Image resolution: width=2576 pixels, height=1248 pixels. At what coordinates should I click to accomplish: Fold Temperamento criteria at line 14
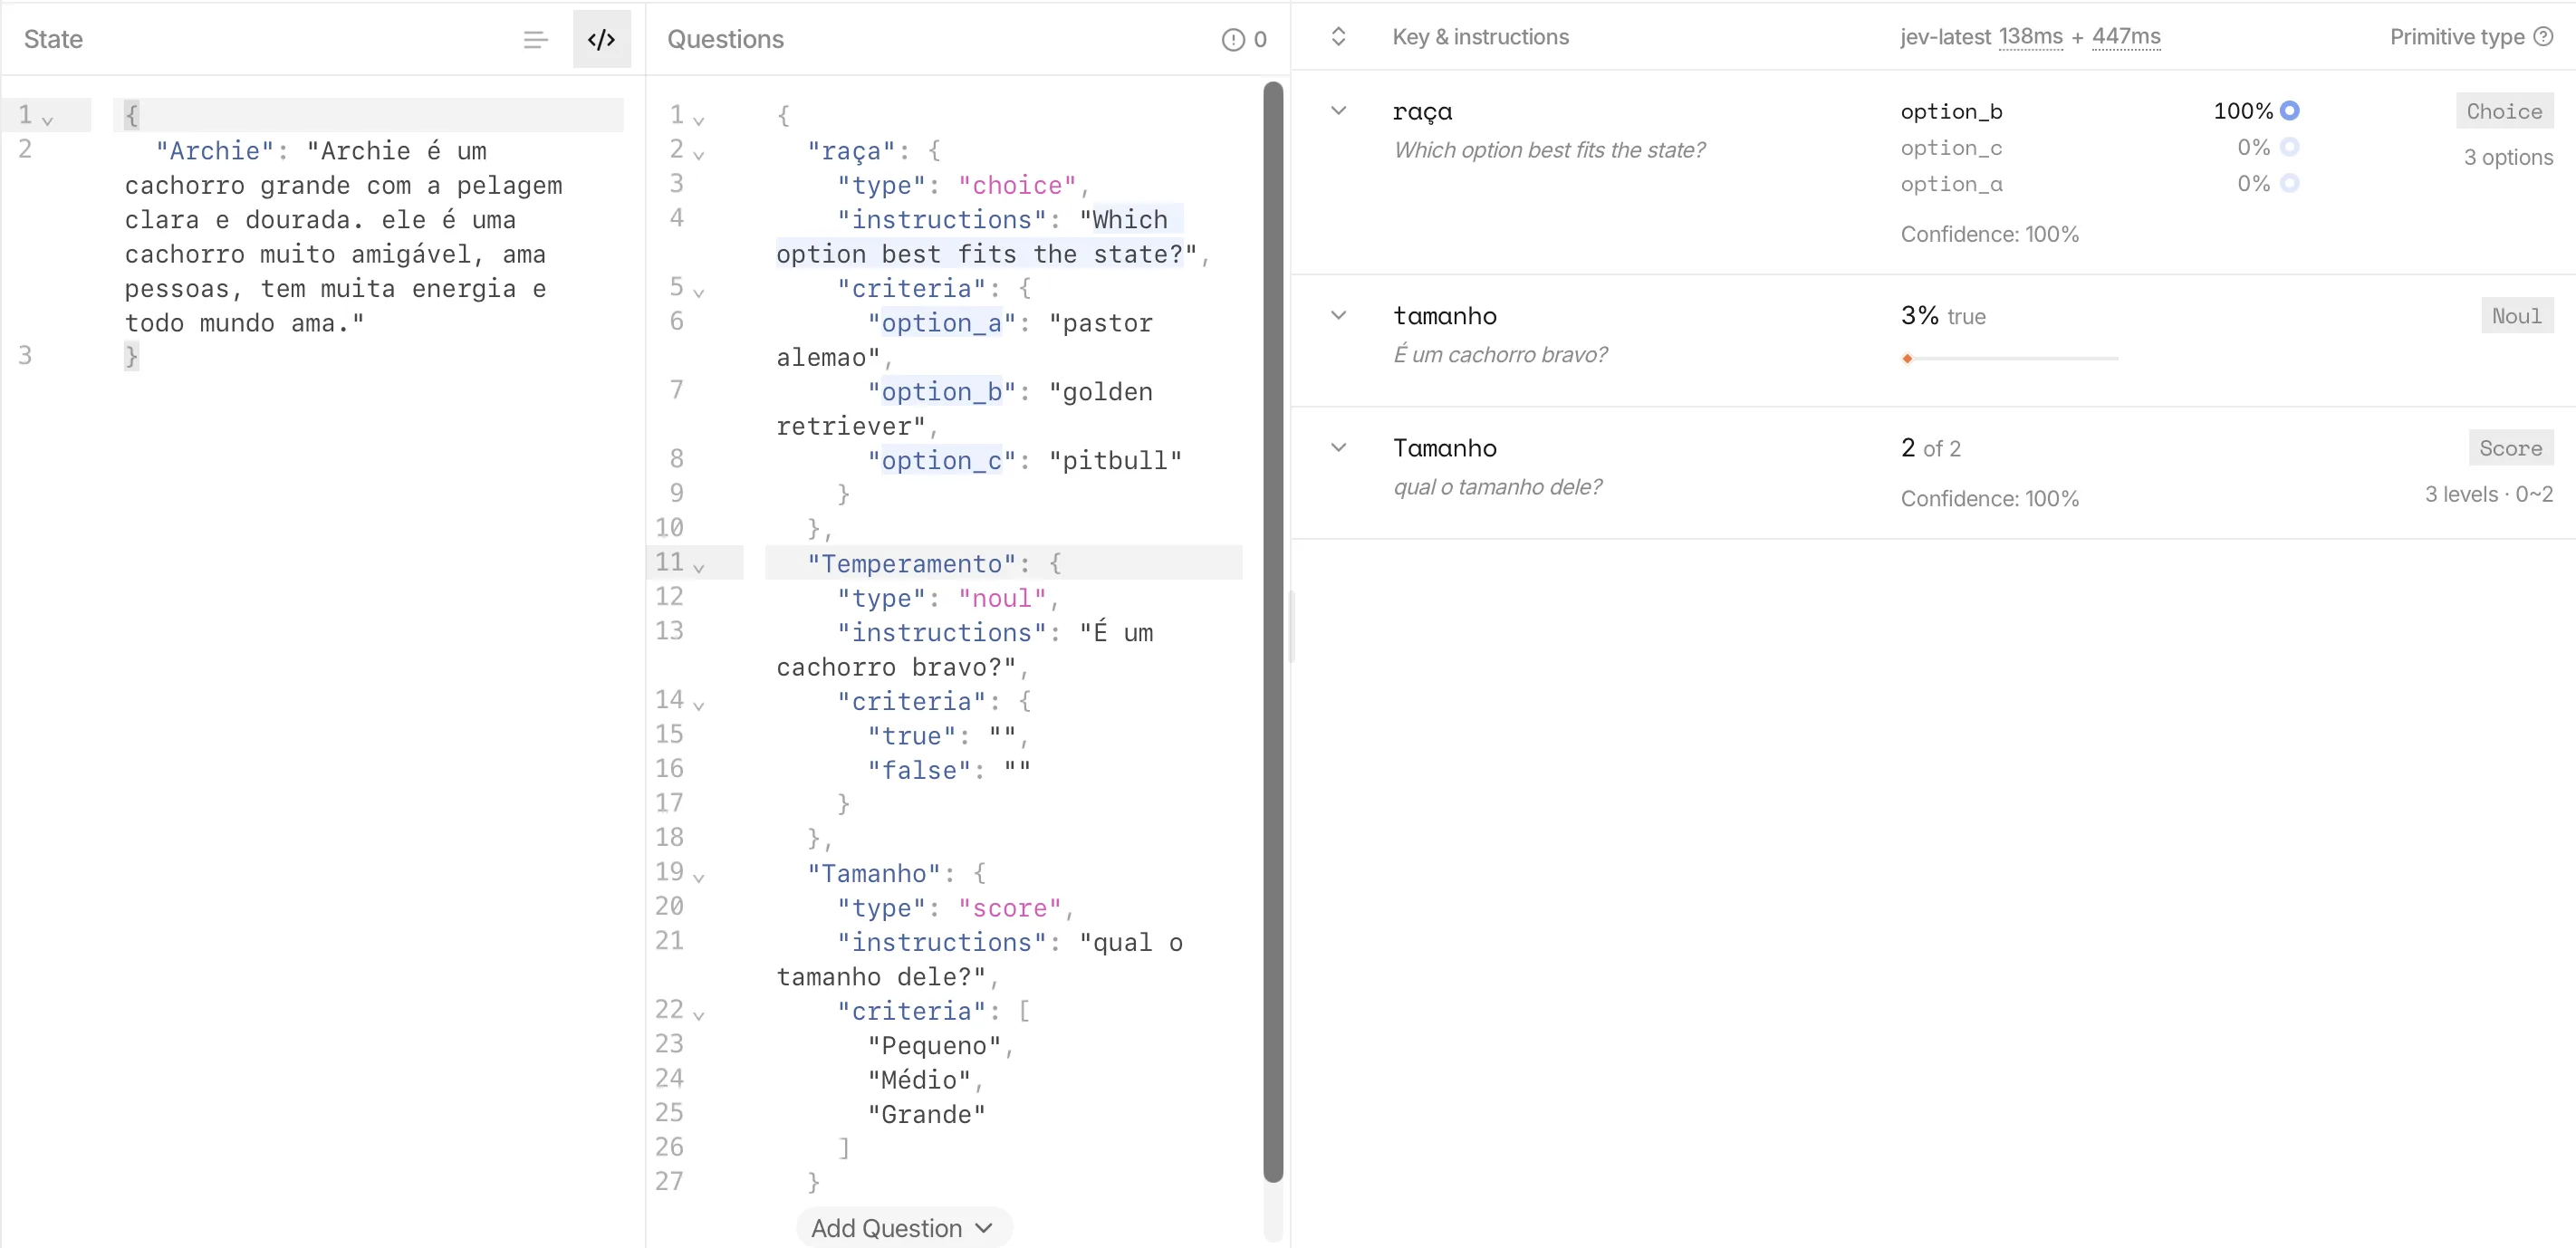coord(699,706)
